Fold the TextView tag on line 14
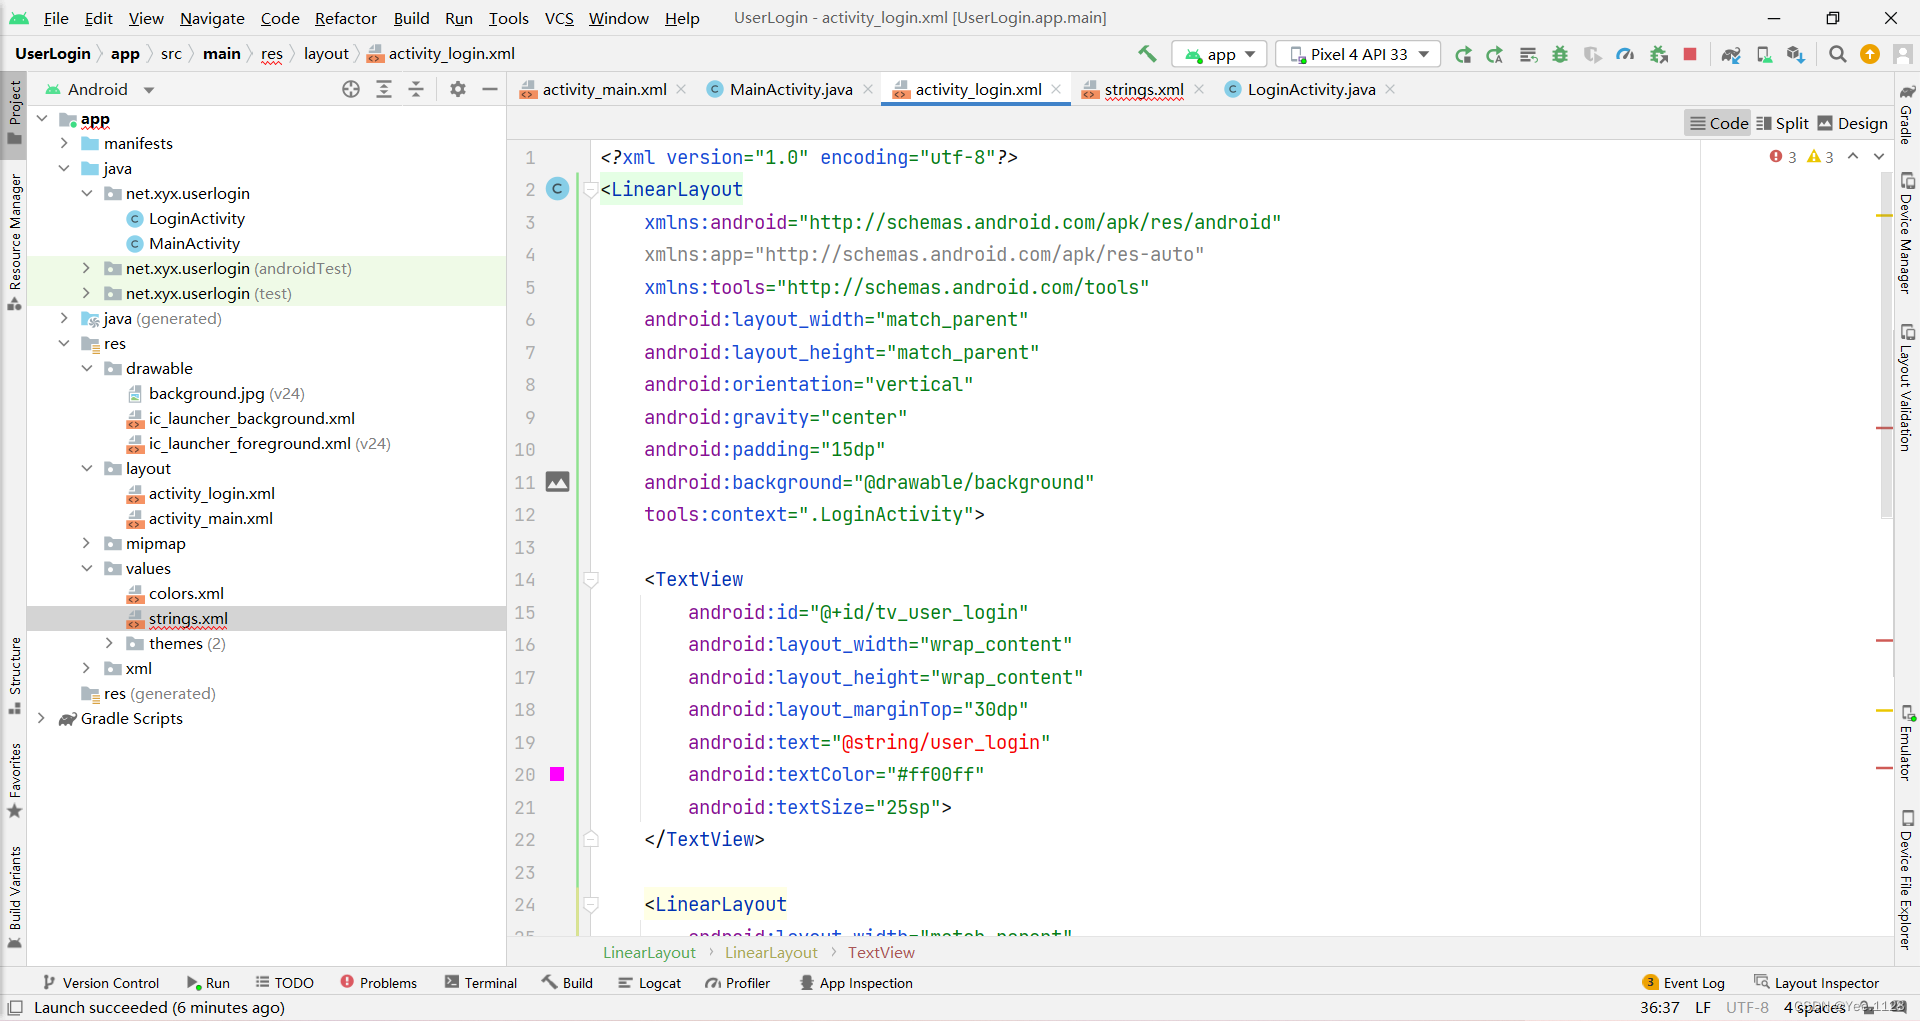The width and height of the screenshot is (1920, 1021). [591, 579]
